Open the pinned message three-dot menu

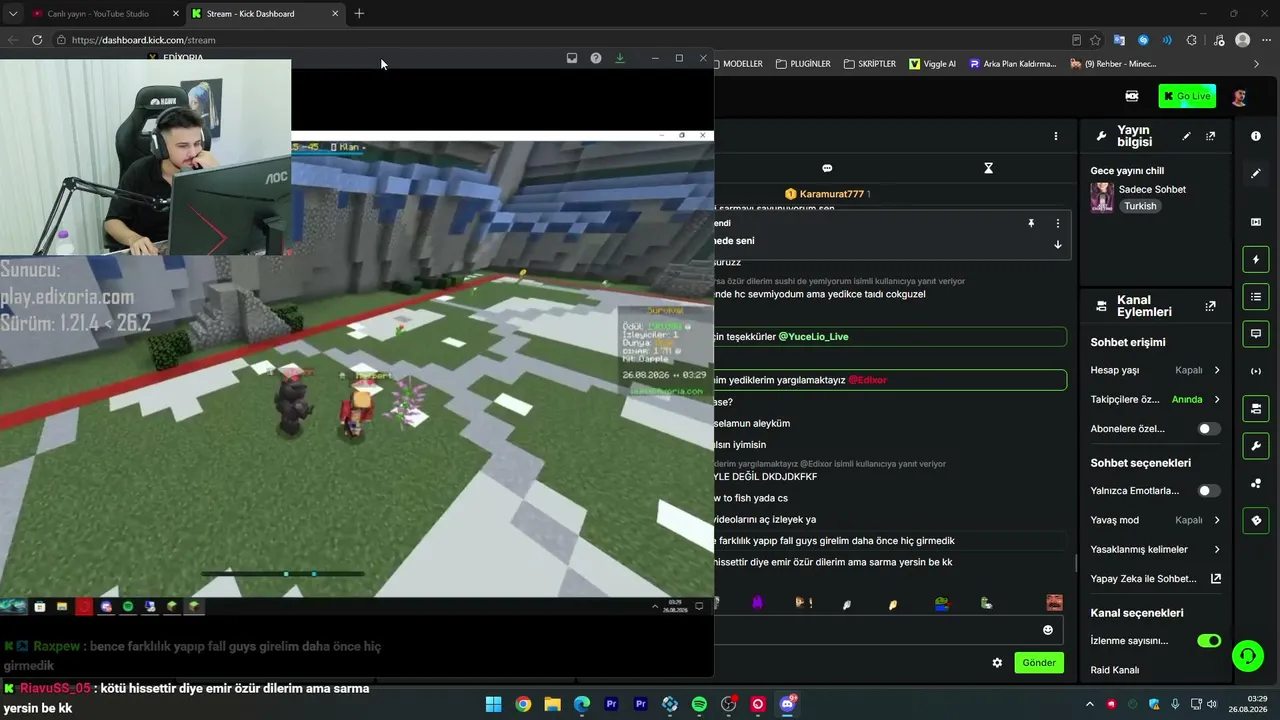click(x=1058, y=224)
